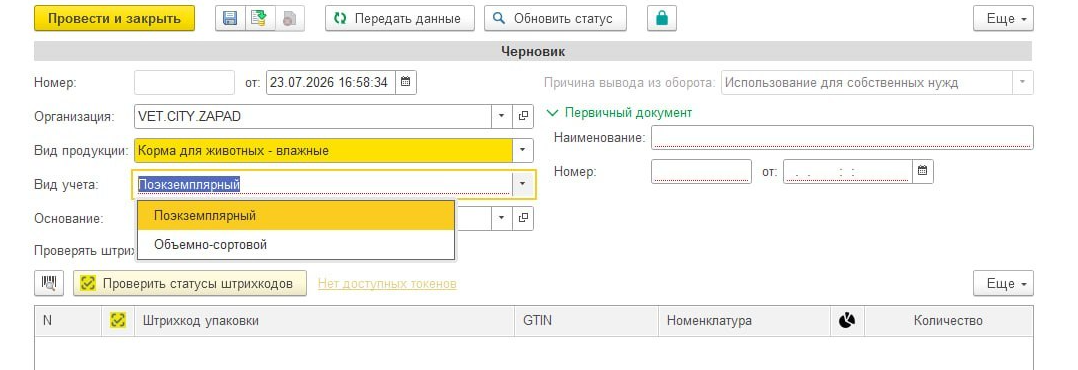
Task: Click the pie chart column header icon
Action: coord(847,320)
